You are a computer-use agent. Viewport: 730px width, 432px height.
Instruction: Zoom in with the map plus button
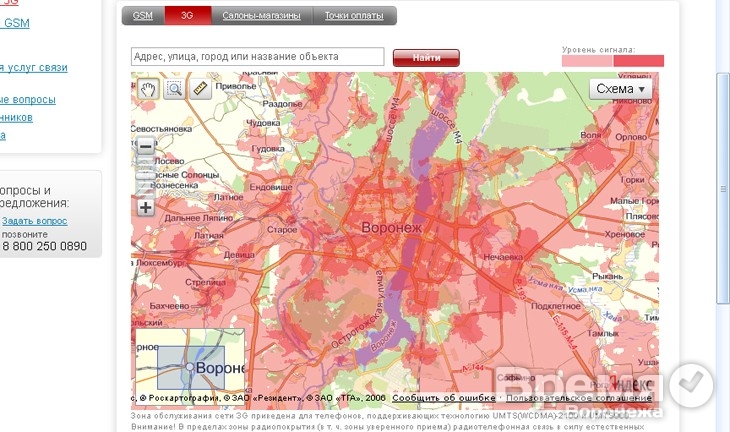(146, 208)
